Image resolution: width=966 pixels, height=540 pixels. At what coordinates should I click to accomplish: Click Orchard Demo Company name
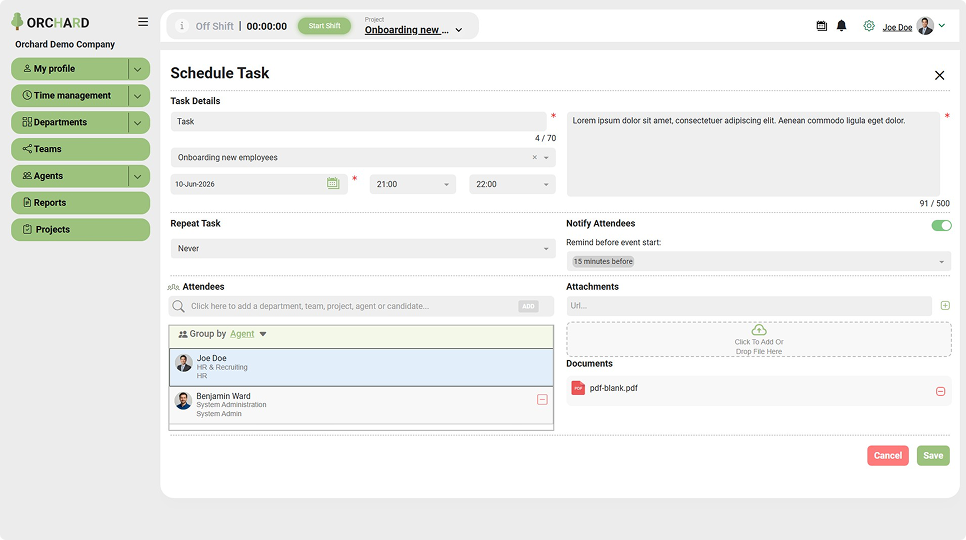click(65, 44)
